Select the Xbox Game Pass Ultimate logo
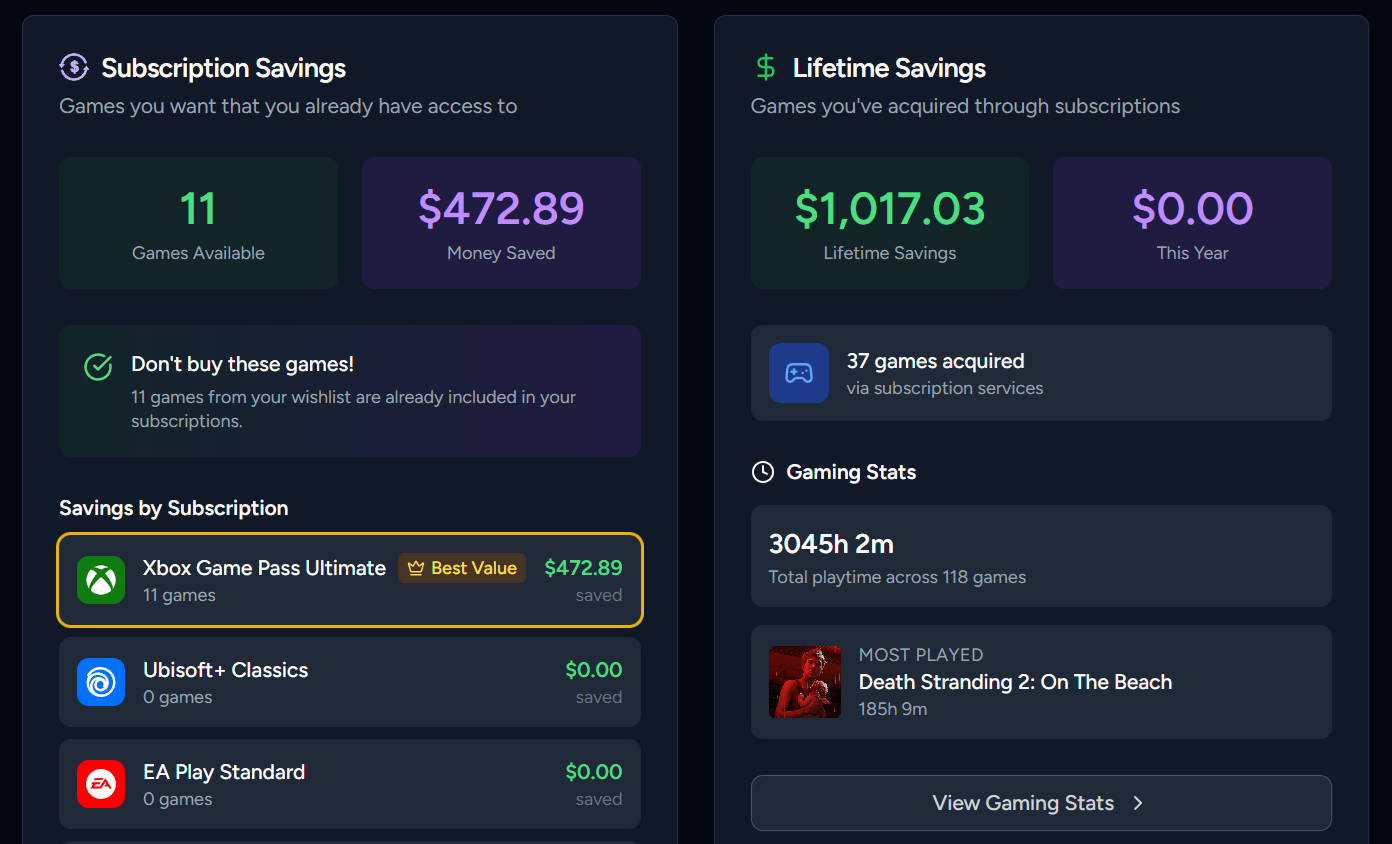The image size is (1392, 844). click(x=100, y=580)
